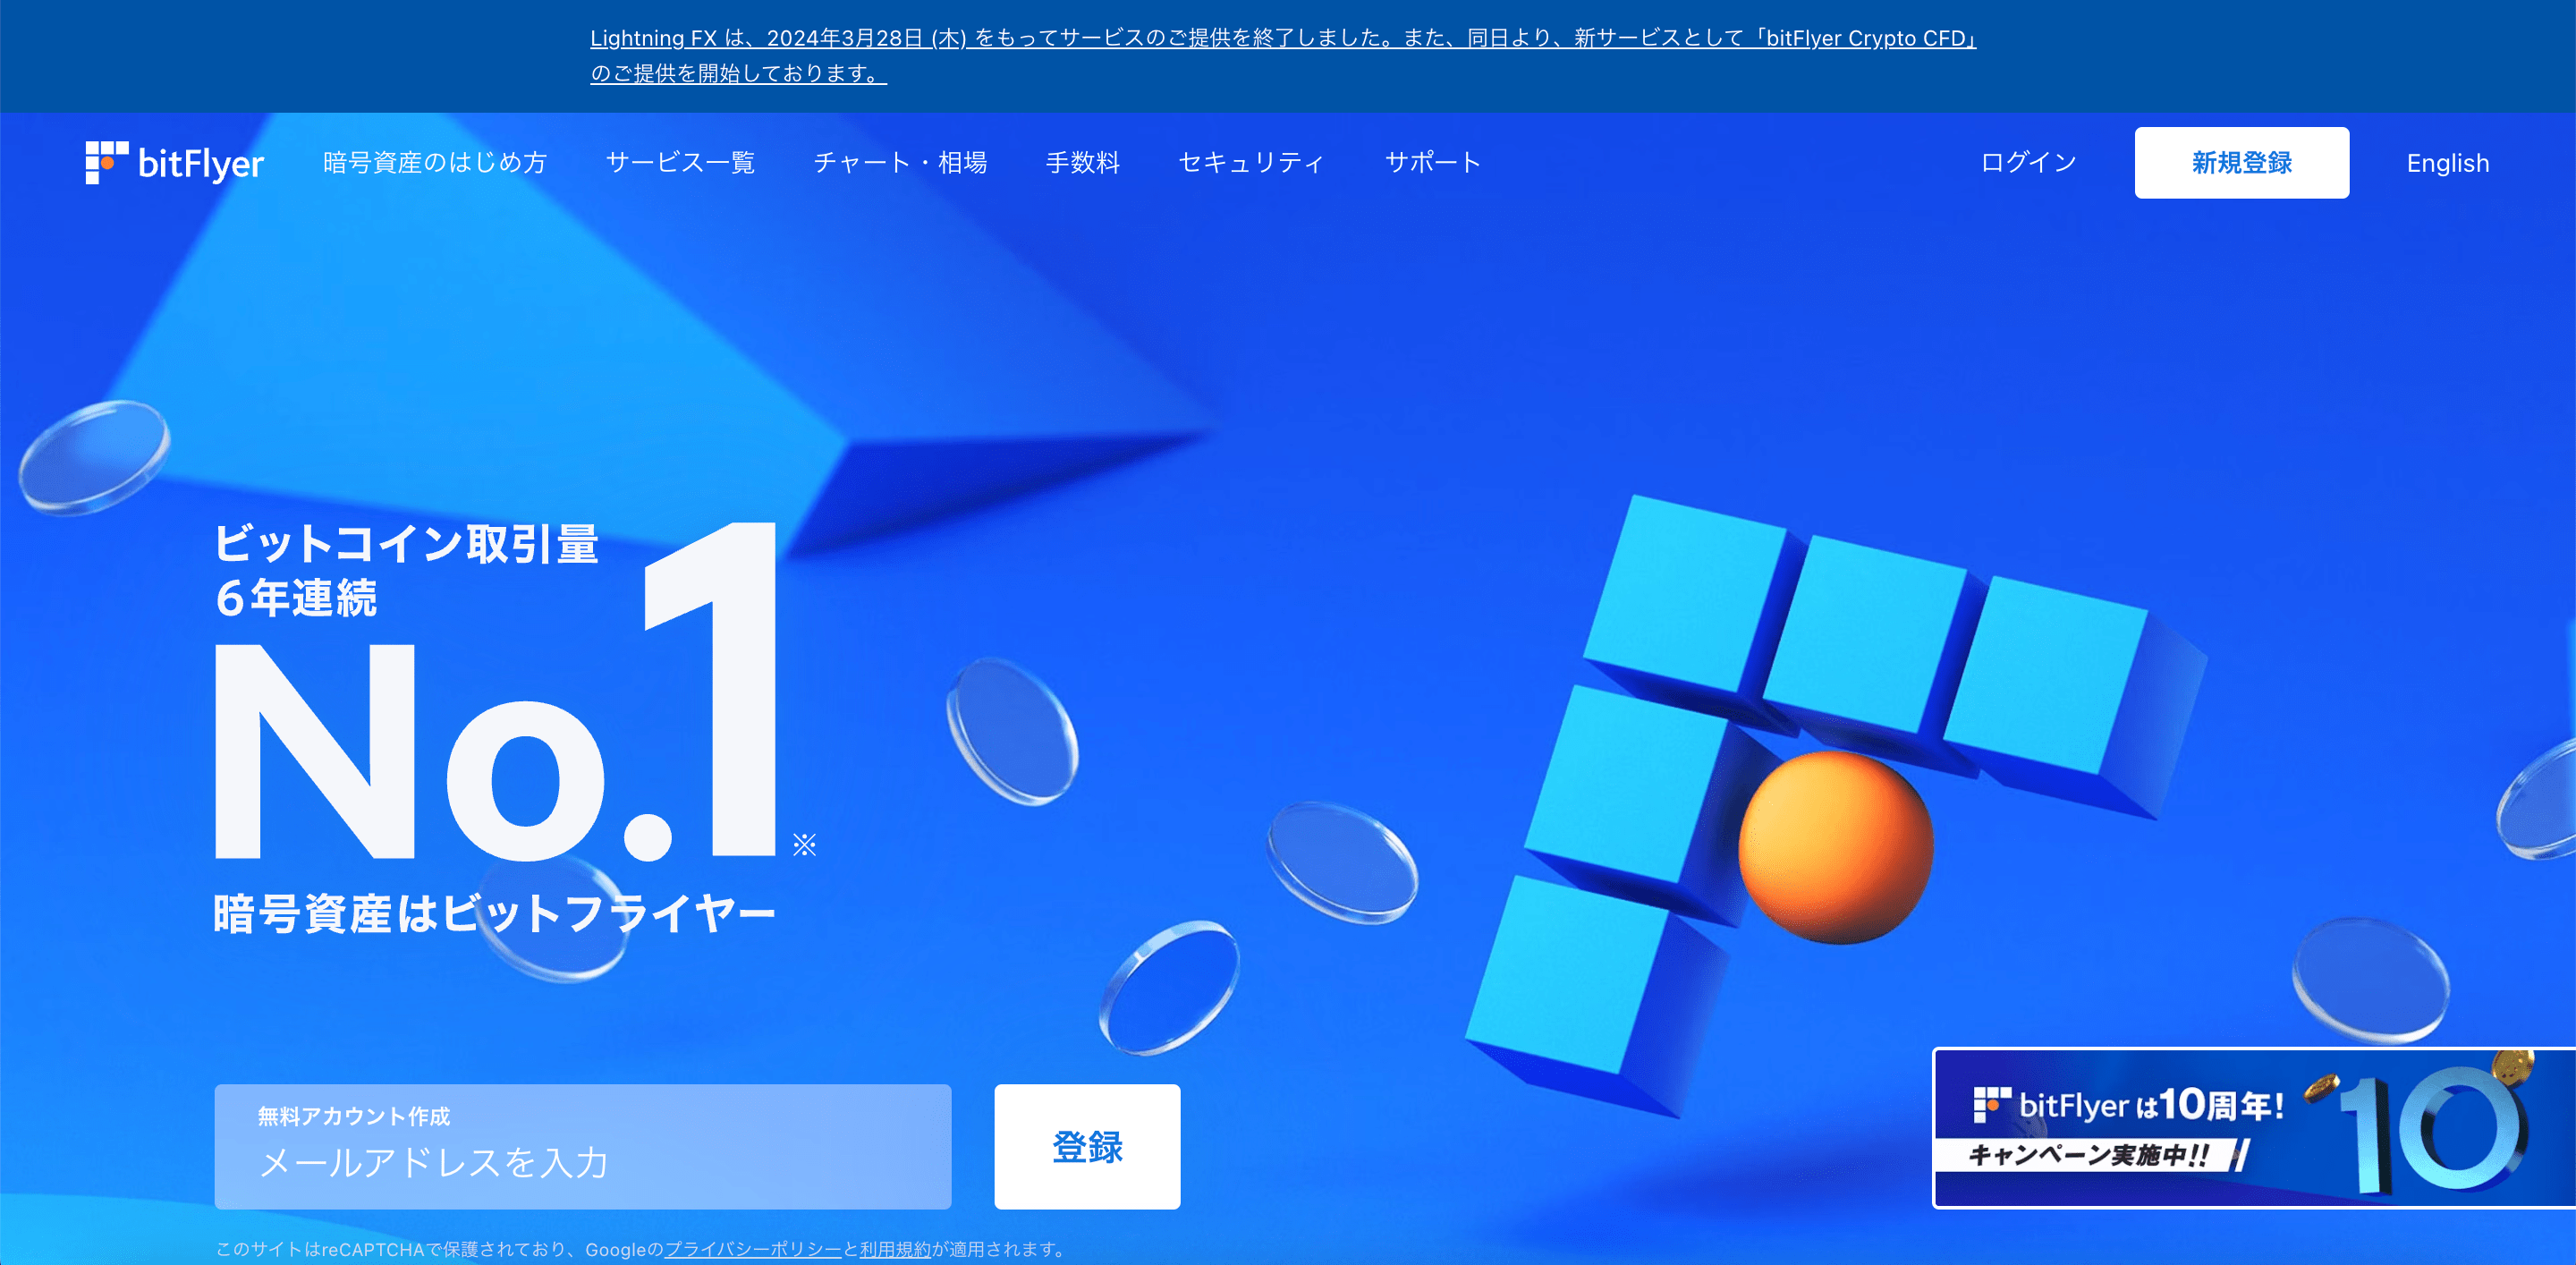Click the bitFlyer logo in the header
This screenshot has height=1265, width=2576.
coord(175,163)
